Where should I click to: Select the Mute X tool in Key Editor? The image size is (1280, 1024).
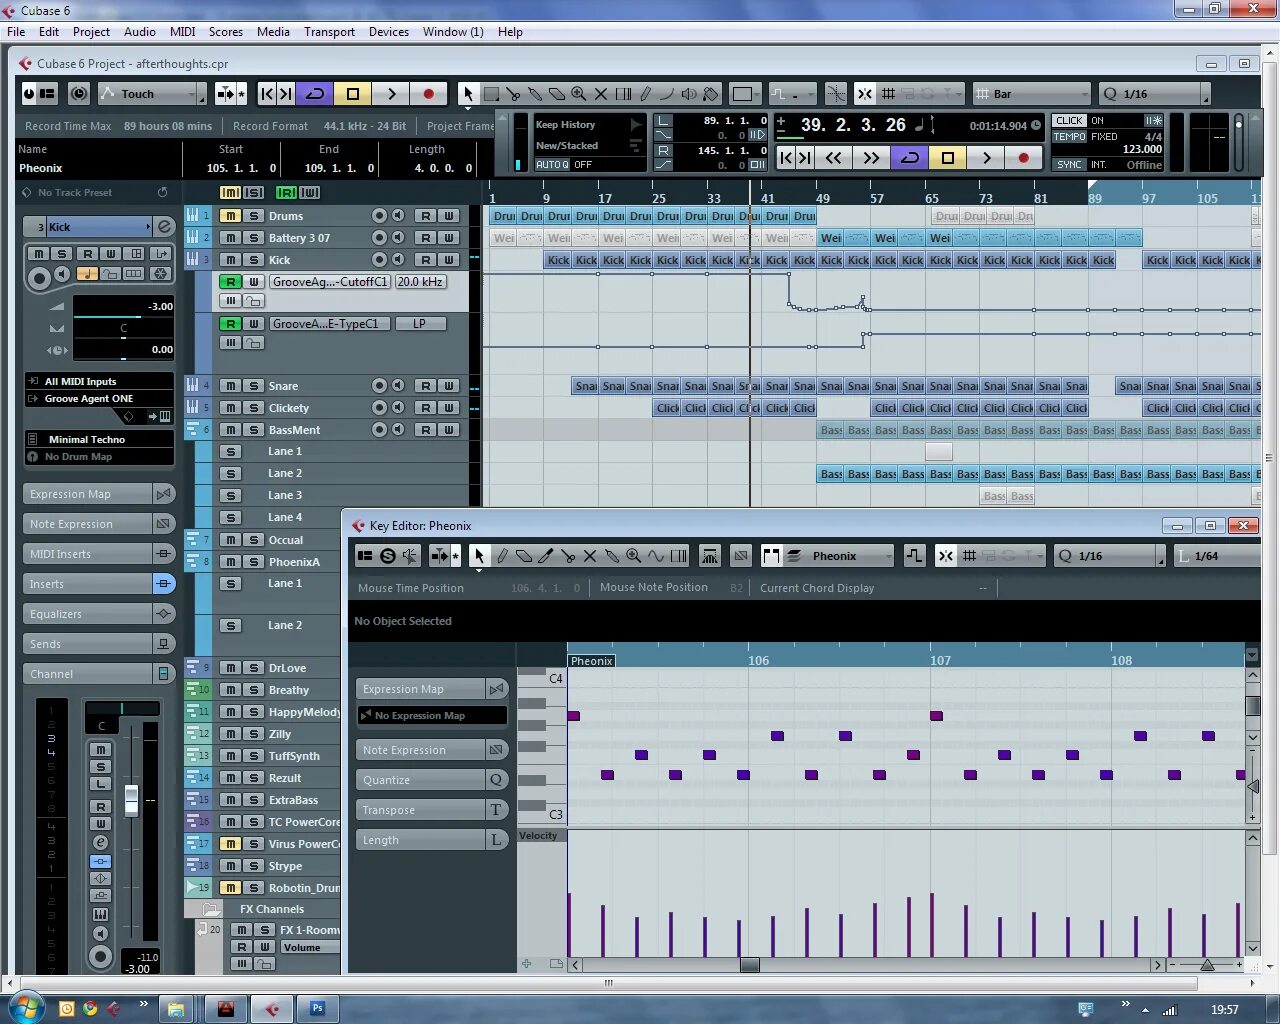tap(590, 556)
